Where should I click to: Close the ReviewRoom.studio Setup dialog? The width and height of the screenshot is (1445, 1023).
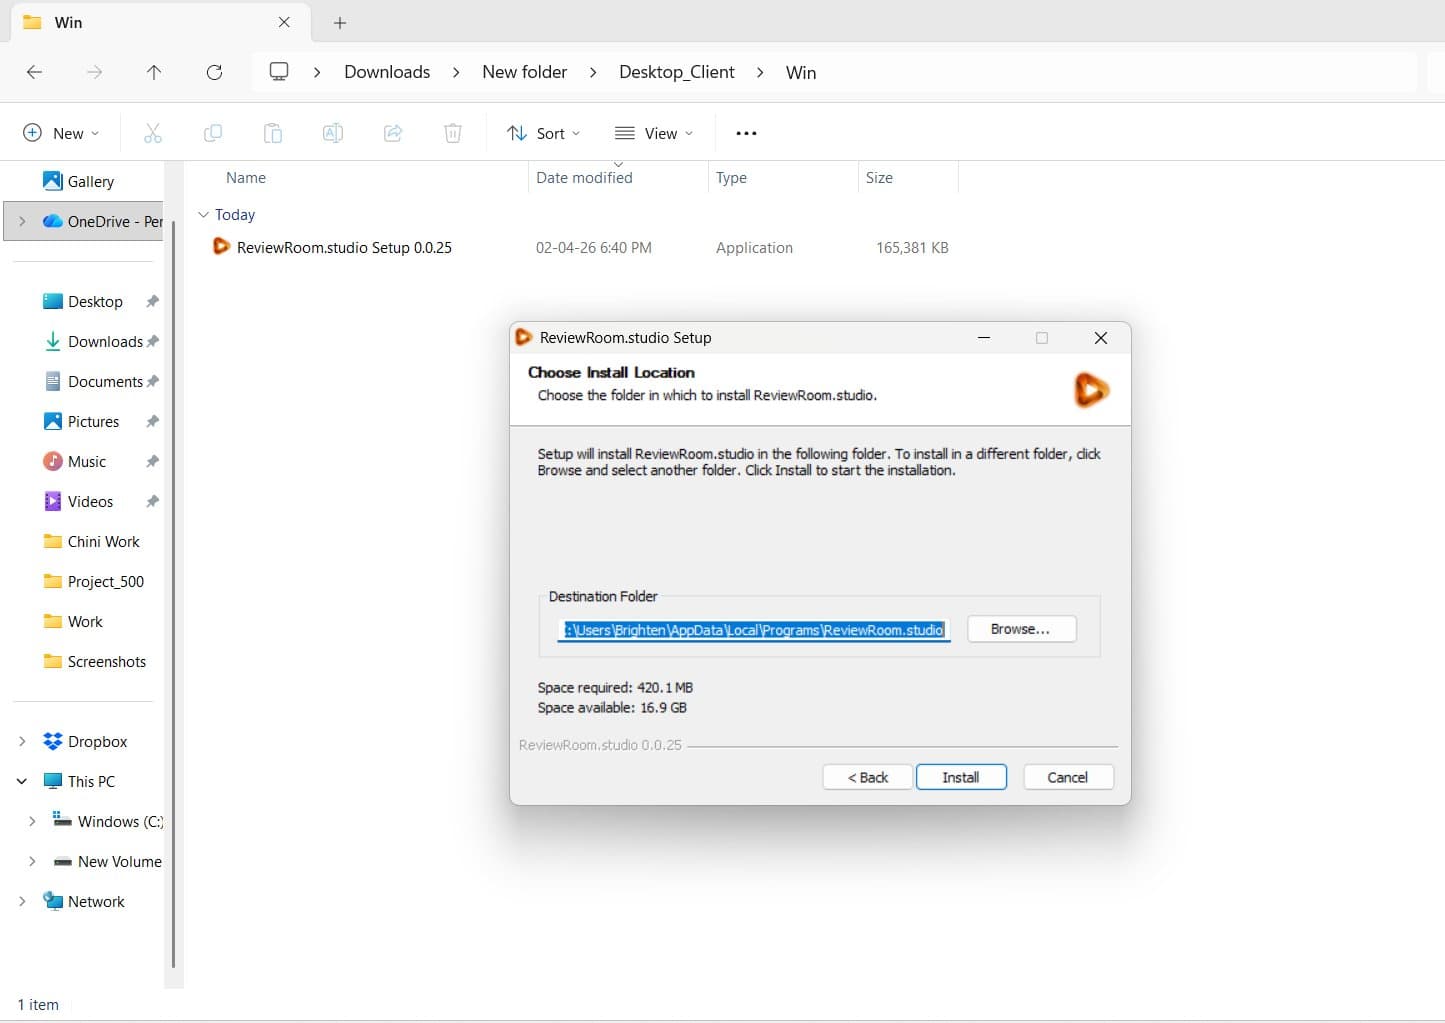1101,338
